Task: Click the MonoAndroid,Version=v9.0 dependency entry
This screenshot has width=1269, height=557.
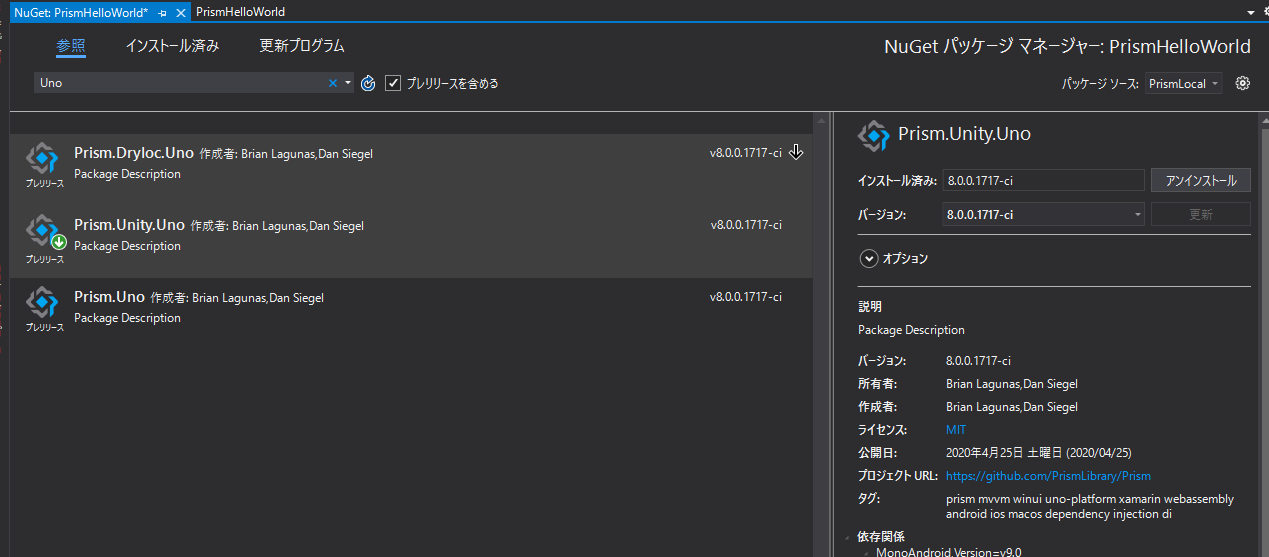Action: coord(948,551)
